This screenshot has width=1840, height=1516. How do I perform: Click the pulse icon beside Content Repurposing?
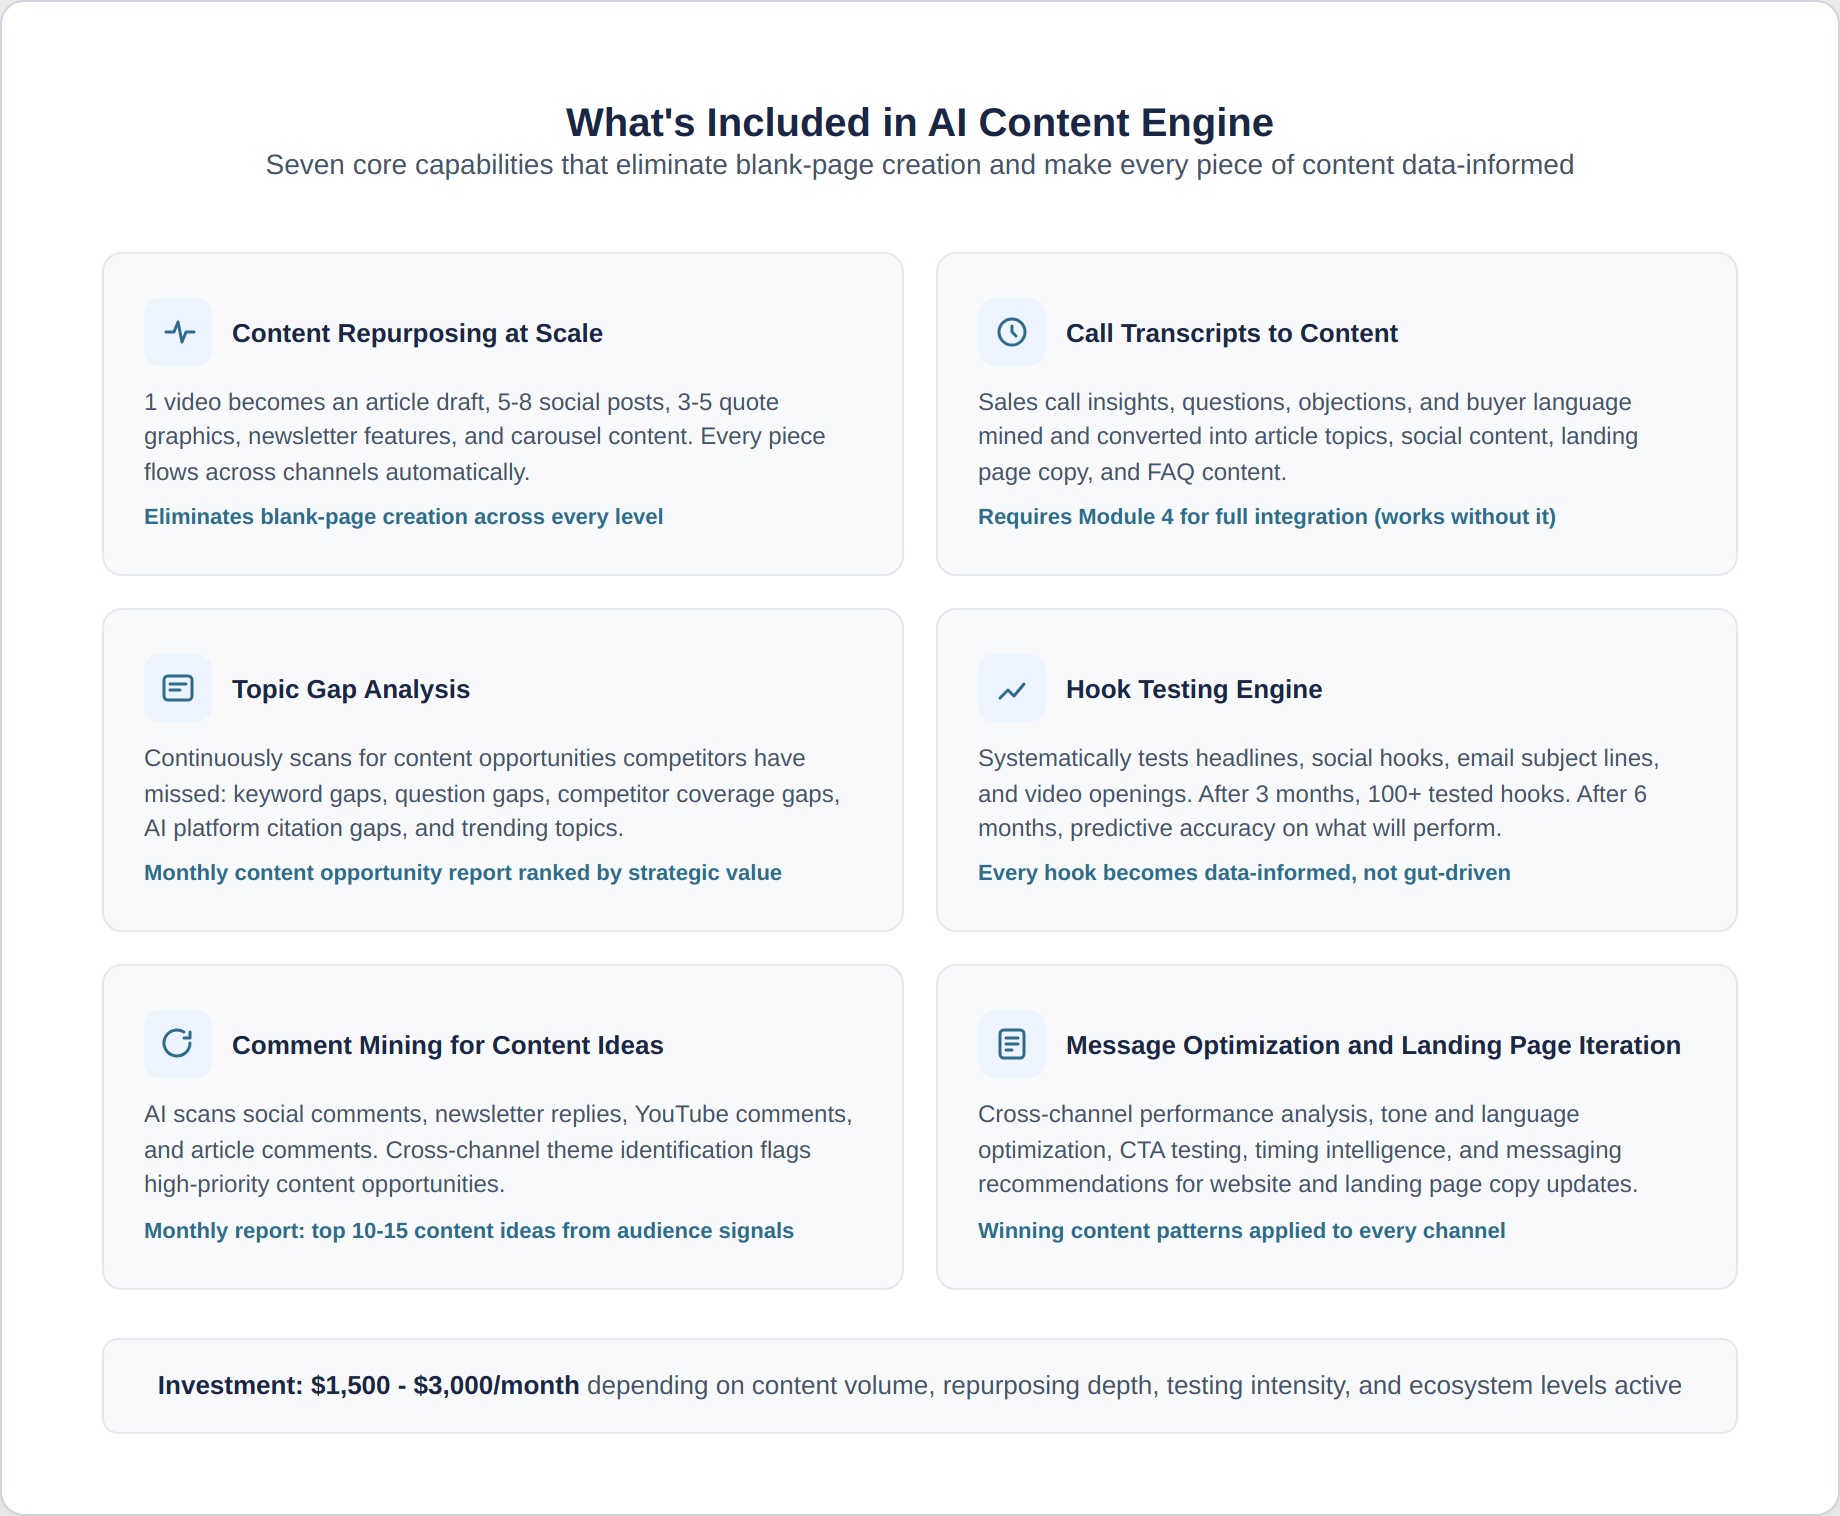pyautogui.click(x=178, y=332)
